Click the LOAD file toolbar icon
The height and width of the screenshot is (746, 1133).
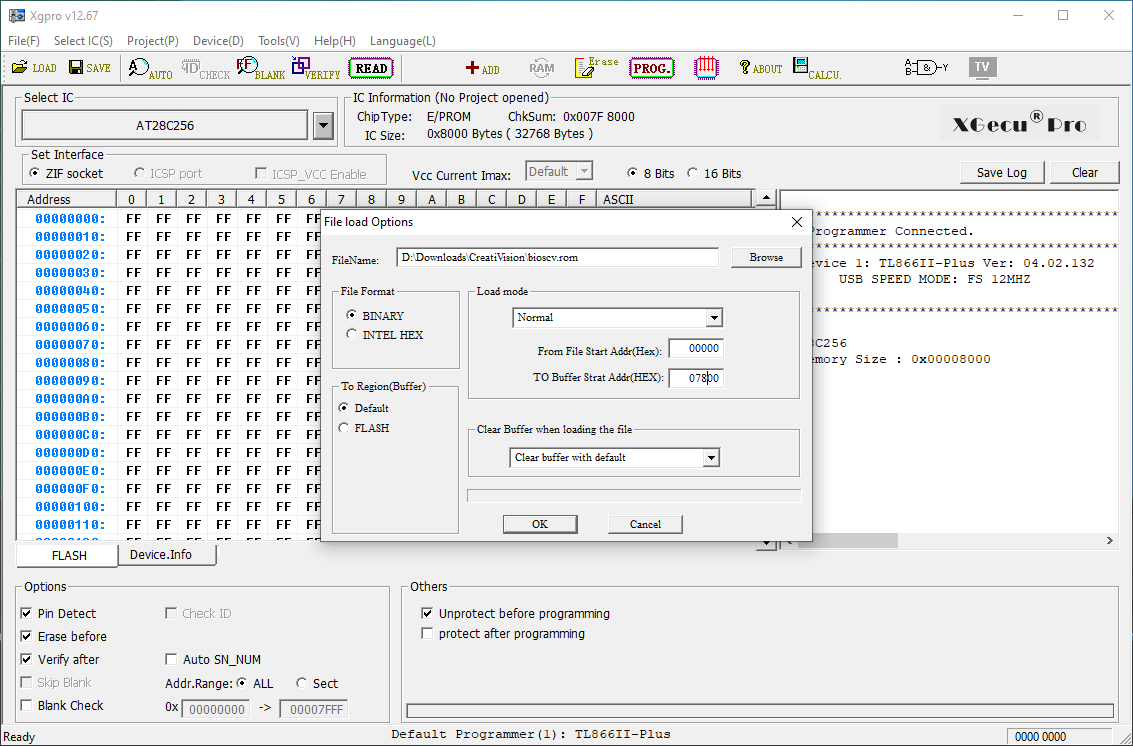(33, 68)
